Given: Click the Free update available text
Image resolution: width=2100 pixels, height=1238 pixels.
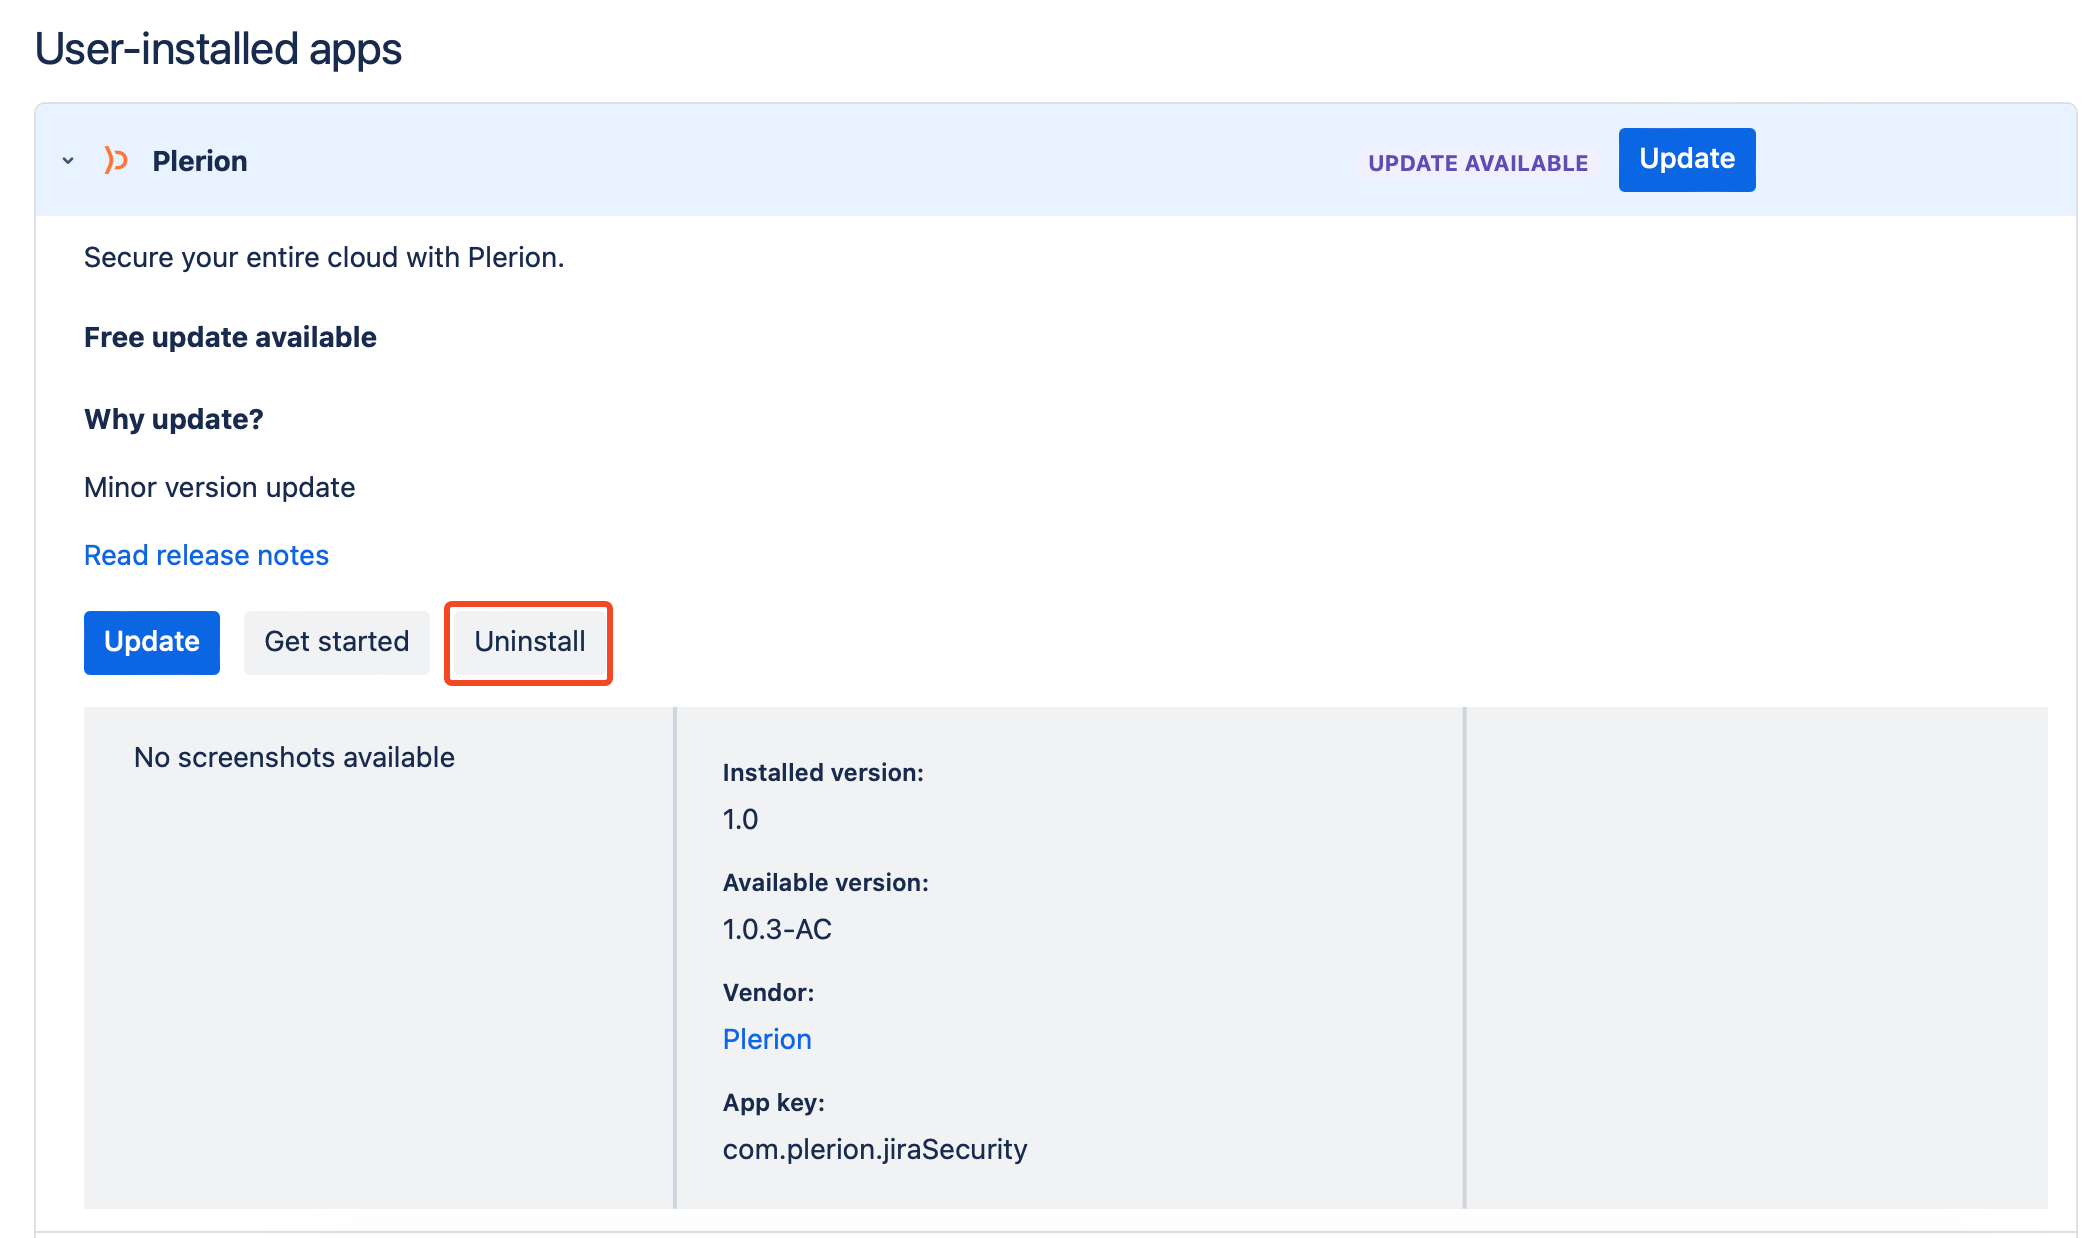Looking at the screenshot, I should (230, 337).
